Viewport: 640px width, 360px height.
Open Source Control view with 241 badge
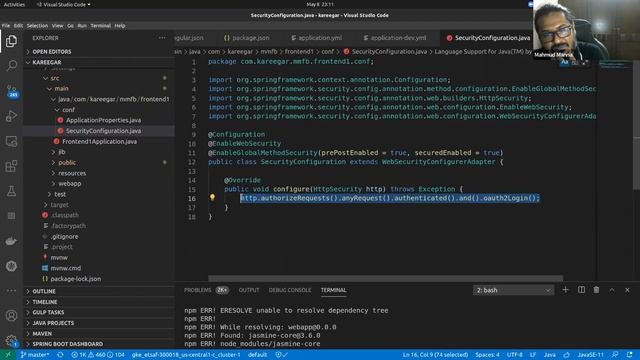pyautogui.click(x=11, y=91)
